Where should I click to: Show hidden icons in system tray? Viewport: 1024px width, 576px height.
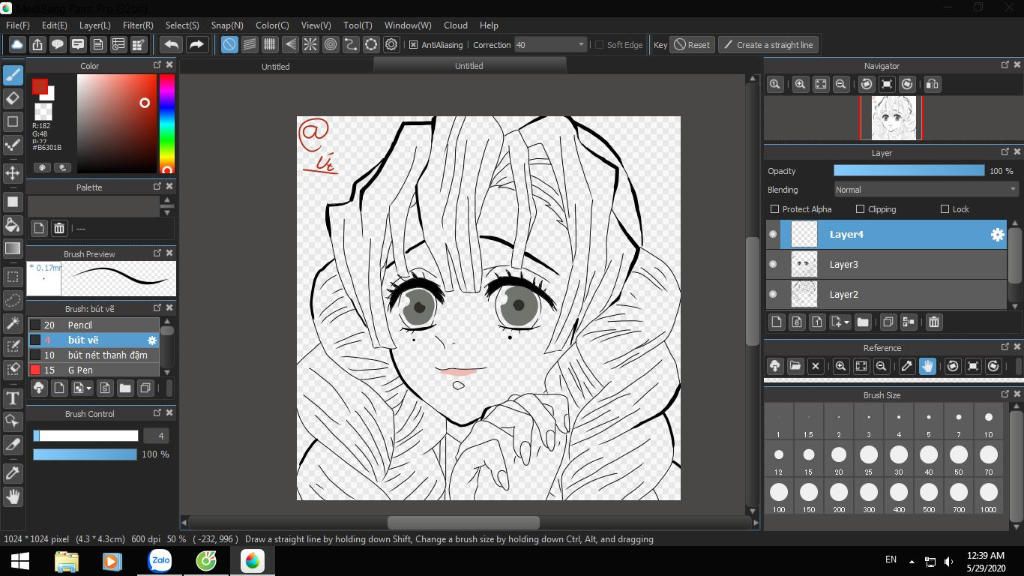click(911, 561)
